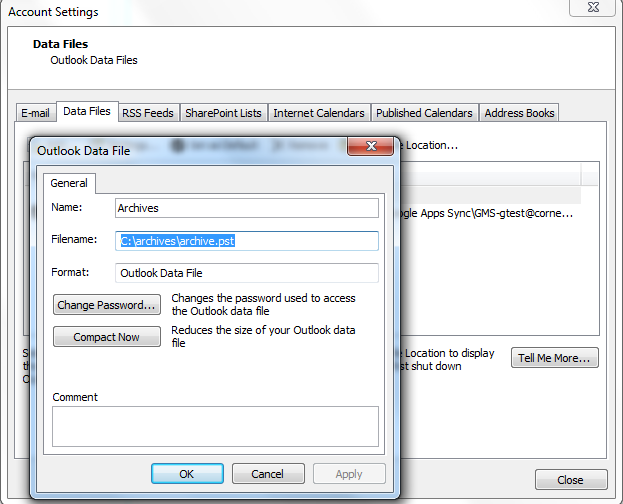This screenshot has height=504, width=623.
Task: Focus the Comment text box
Action: click(x=215, y=426)
